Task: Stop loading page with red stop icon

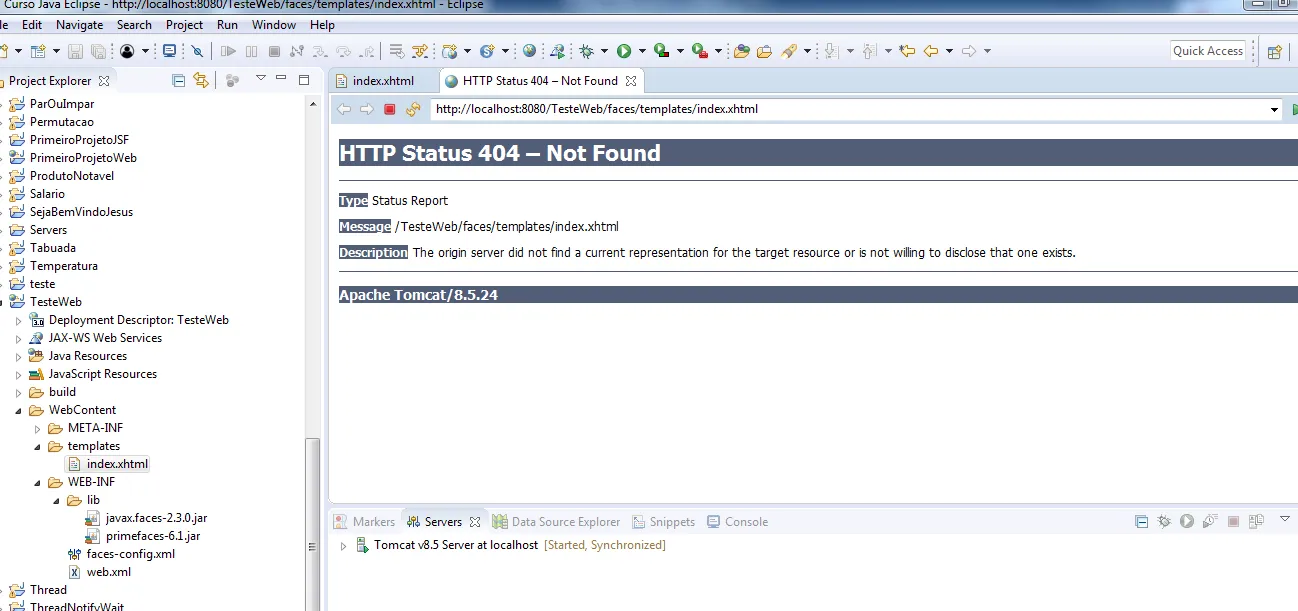Action: (x=390, y=109)
